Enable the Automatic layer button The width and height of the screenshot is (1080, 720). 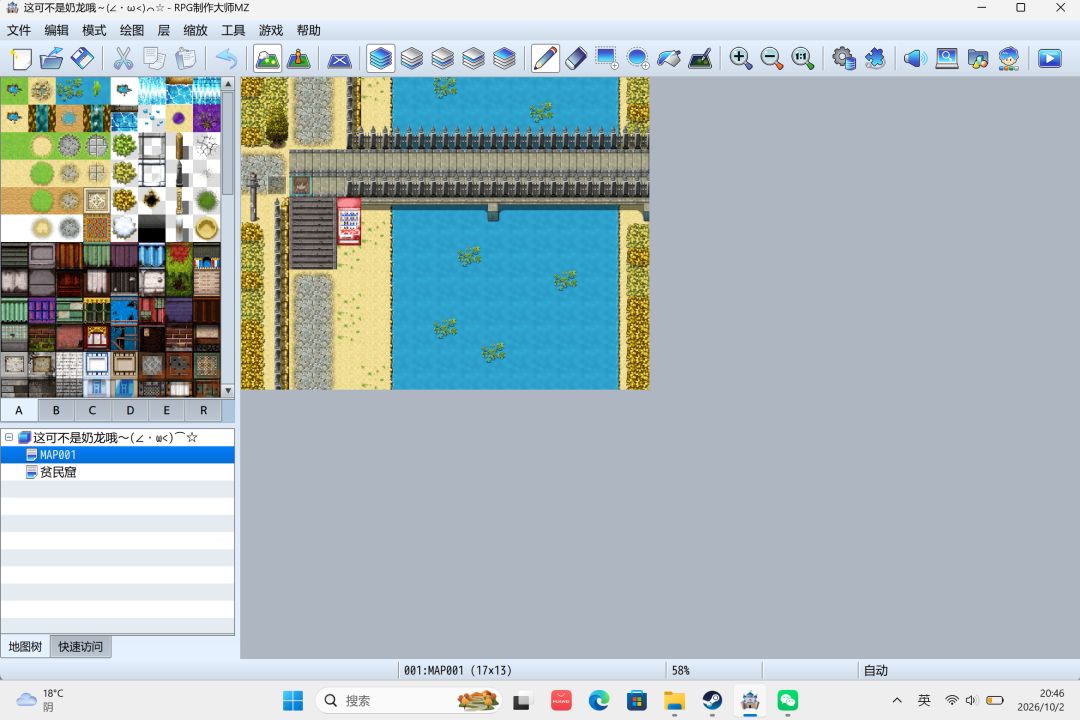381,59
